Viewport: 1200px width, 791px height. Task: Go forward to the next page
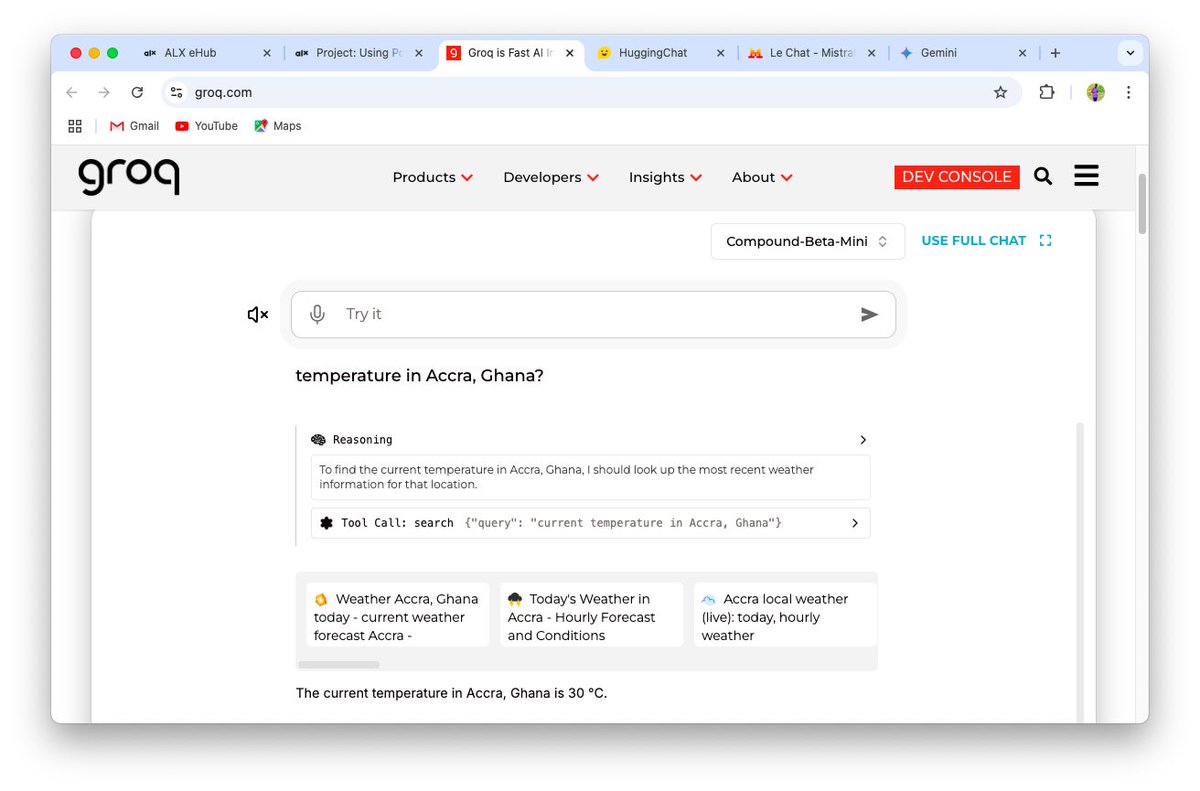104,92
